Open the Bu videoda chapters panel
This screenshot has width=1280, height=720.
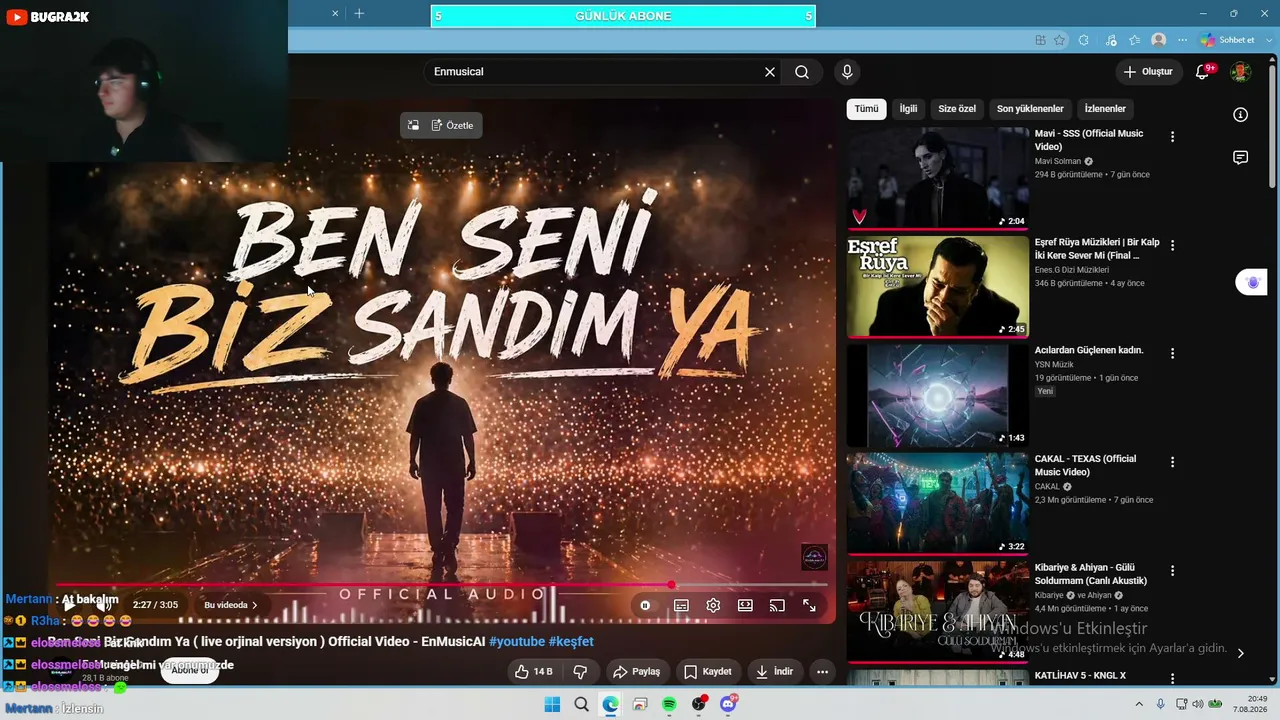[231, 605]
